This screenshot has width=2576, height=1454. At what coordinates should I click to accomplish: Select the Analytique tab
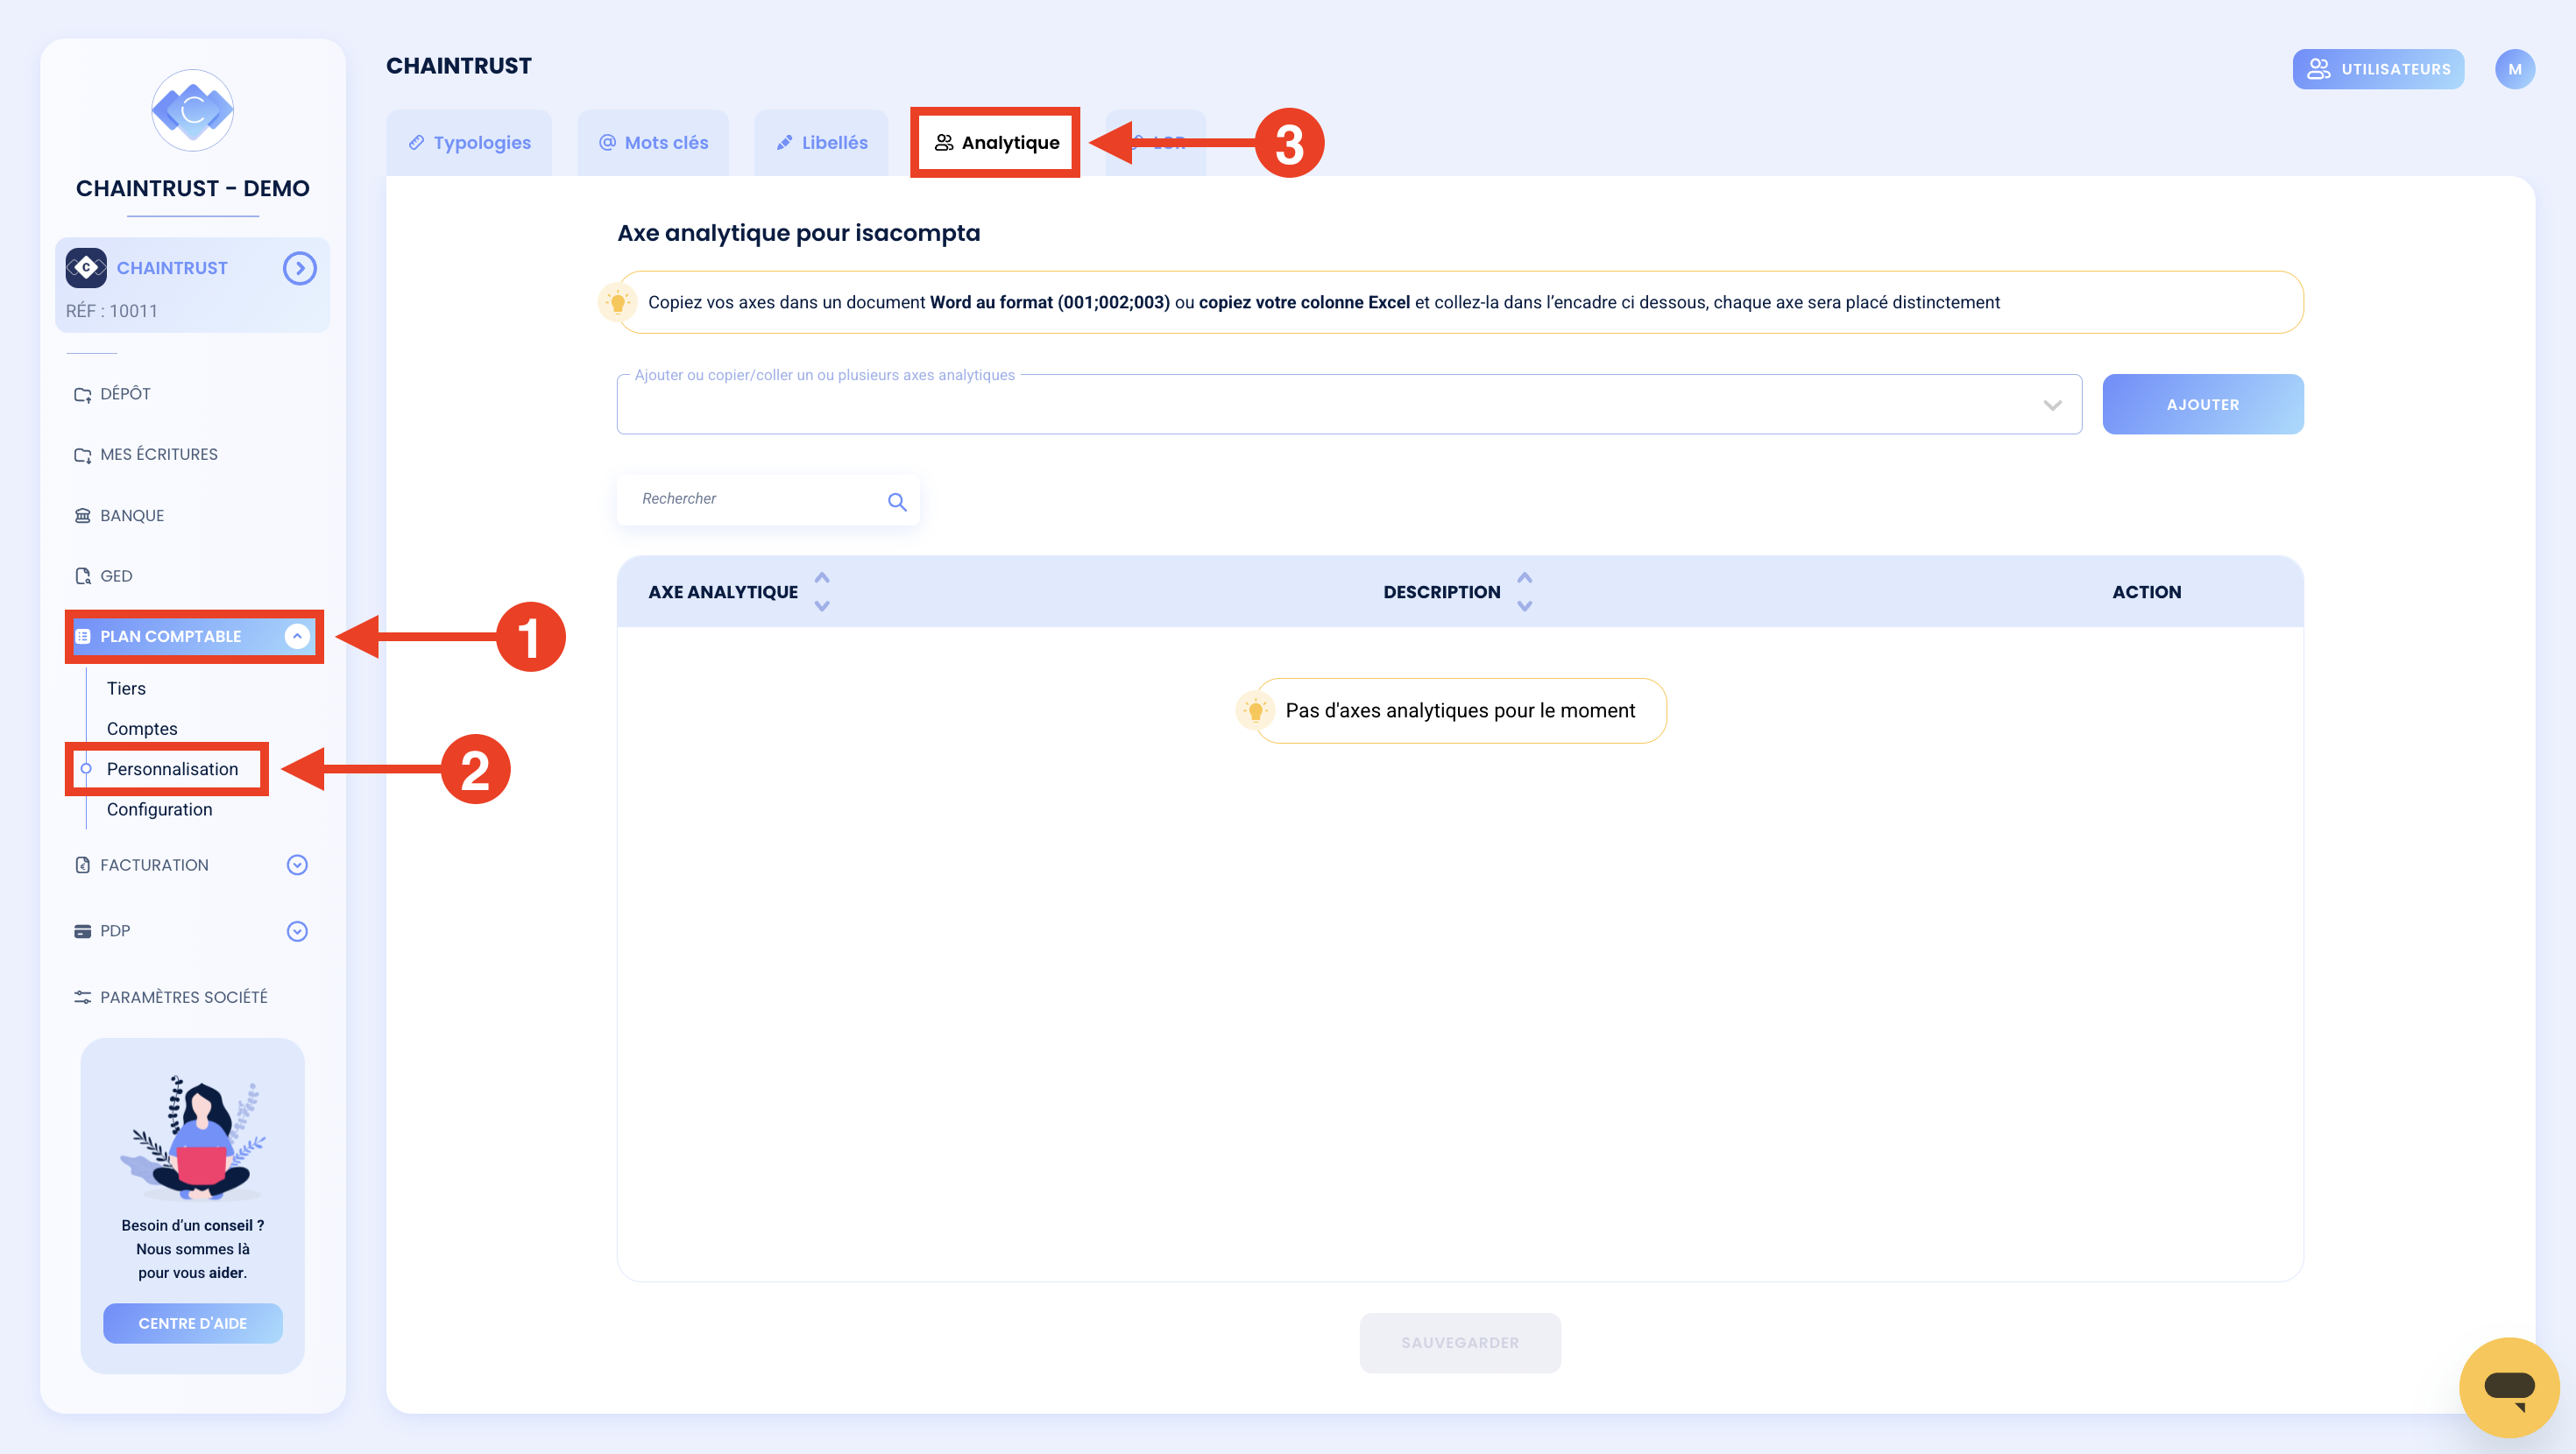coord(996,143)
